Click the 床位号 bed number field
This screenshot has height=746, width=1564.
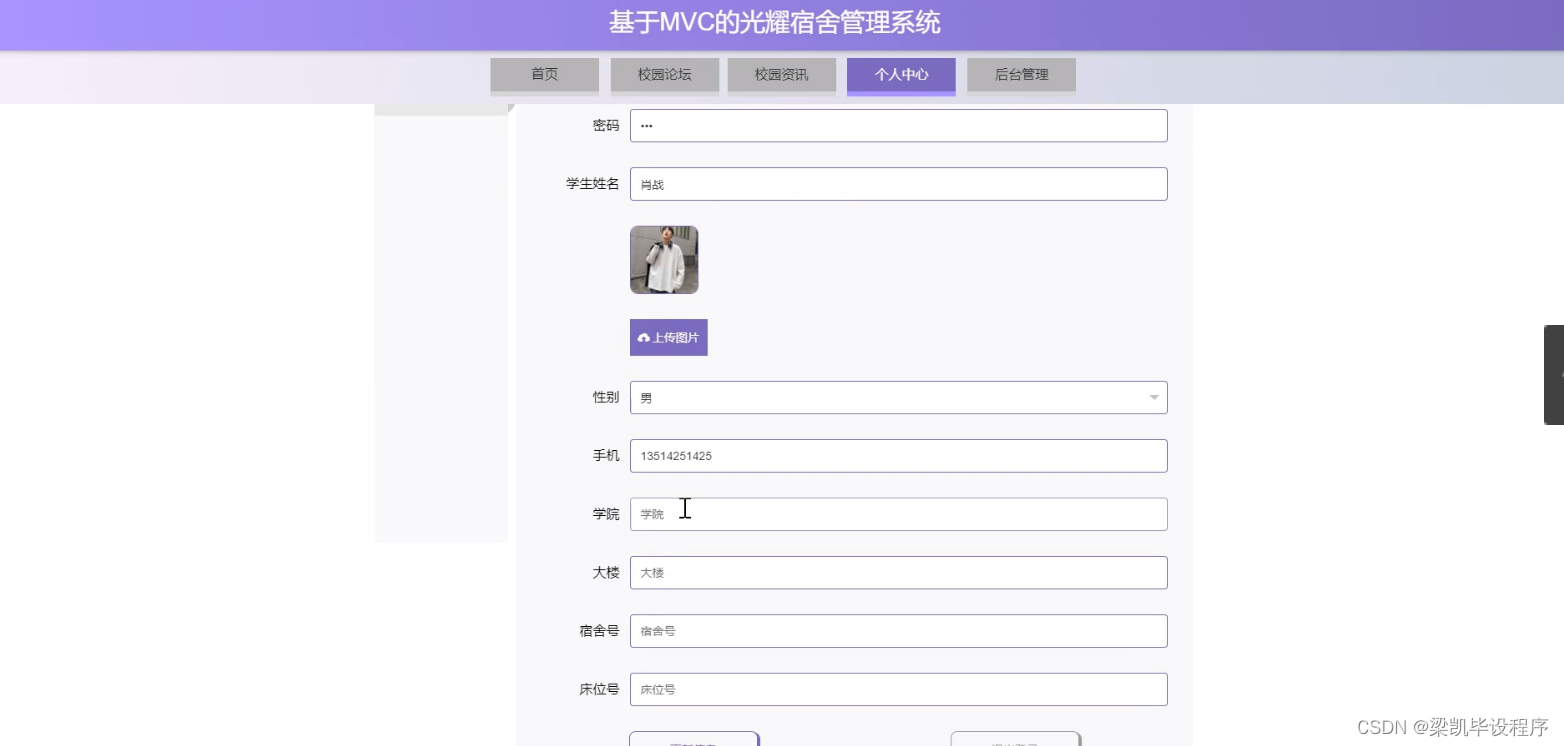point(897,689)
